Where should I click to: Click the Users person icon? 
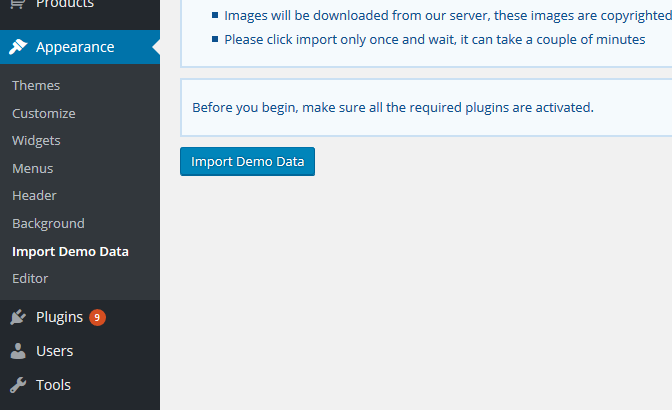[x=18, y=351]
